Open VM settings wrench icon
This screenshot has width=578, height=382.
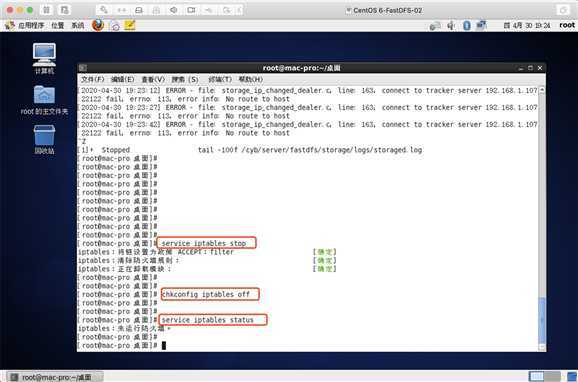[104, 10]
